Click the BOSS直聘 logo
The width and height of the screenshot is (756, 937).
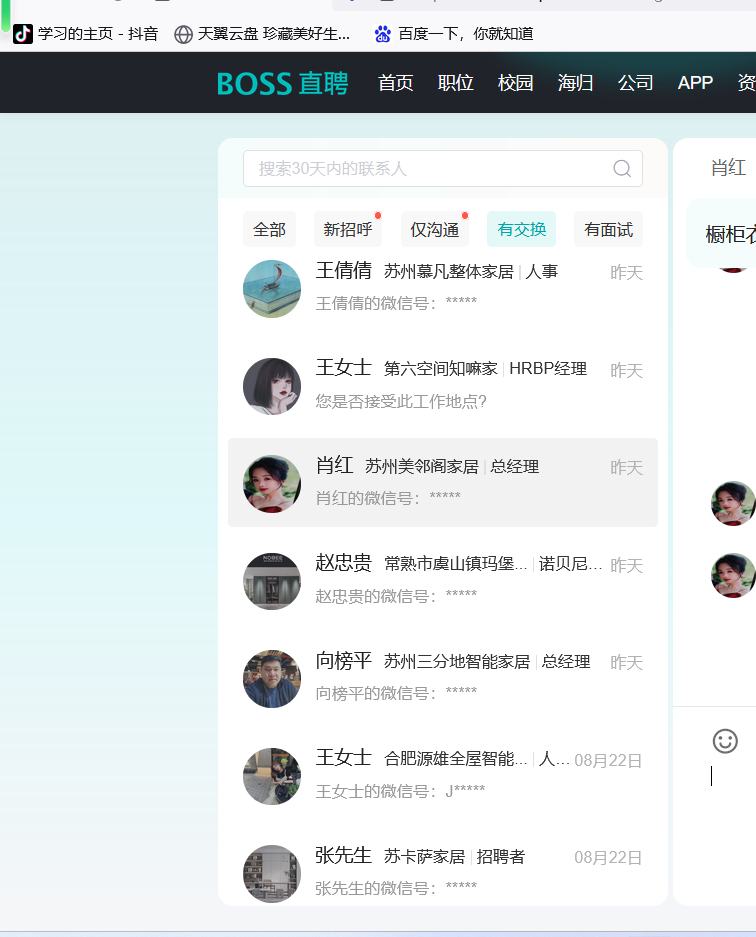point(283,83)
